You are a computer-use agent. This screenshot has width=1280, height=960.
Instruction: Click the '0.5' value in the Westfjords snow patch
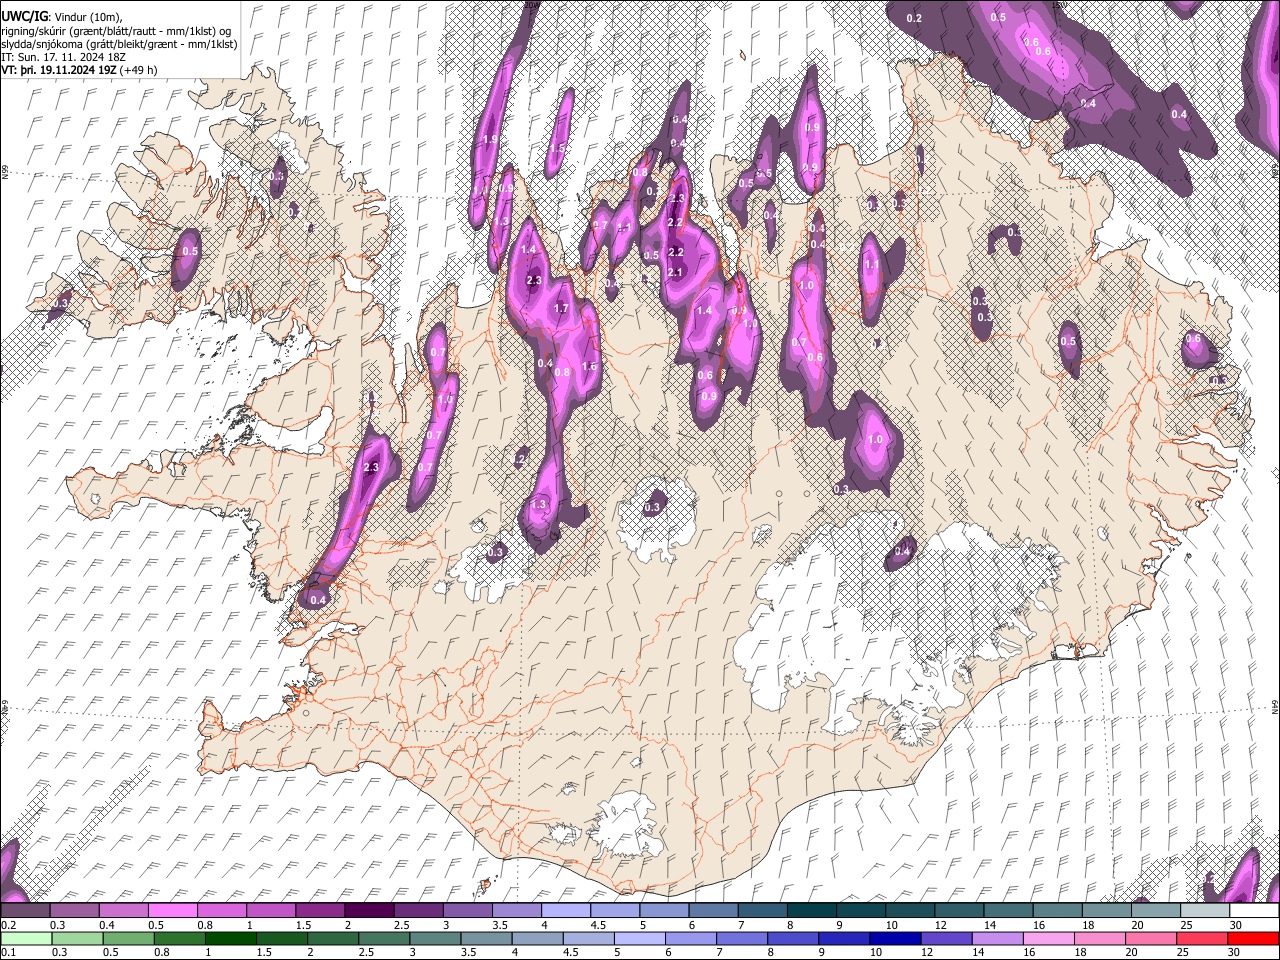point(189,252)
